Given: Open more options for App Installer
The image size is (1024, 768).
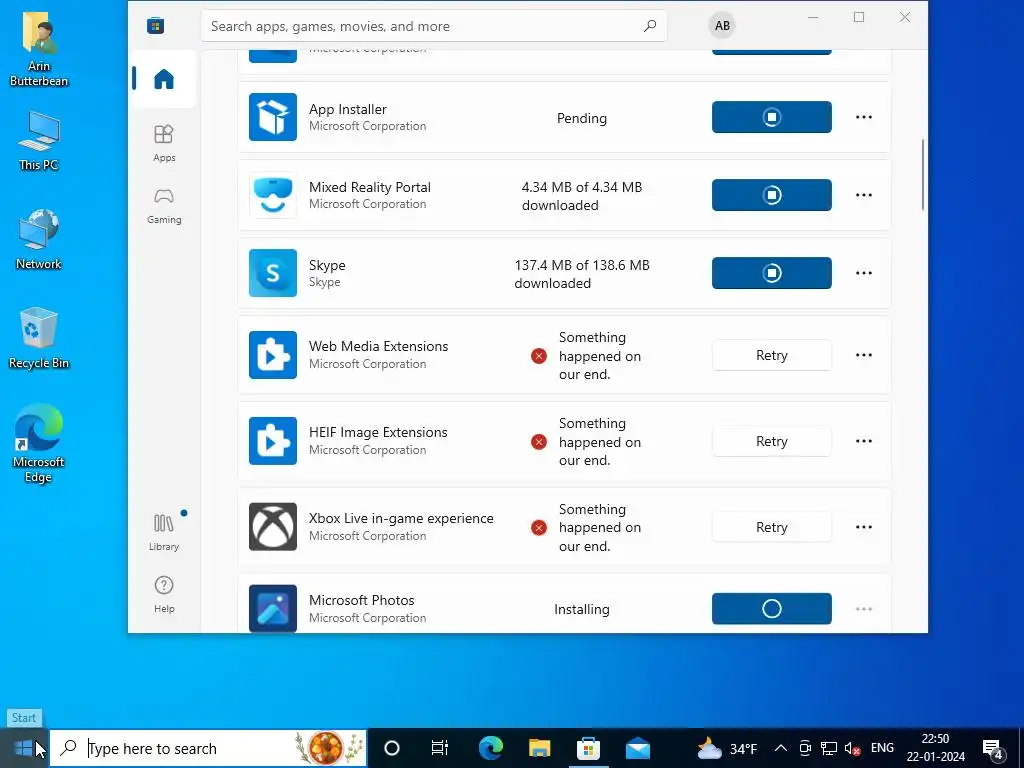Looking at the screenshot, I should tap(863, 117).
